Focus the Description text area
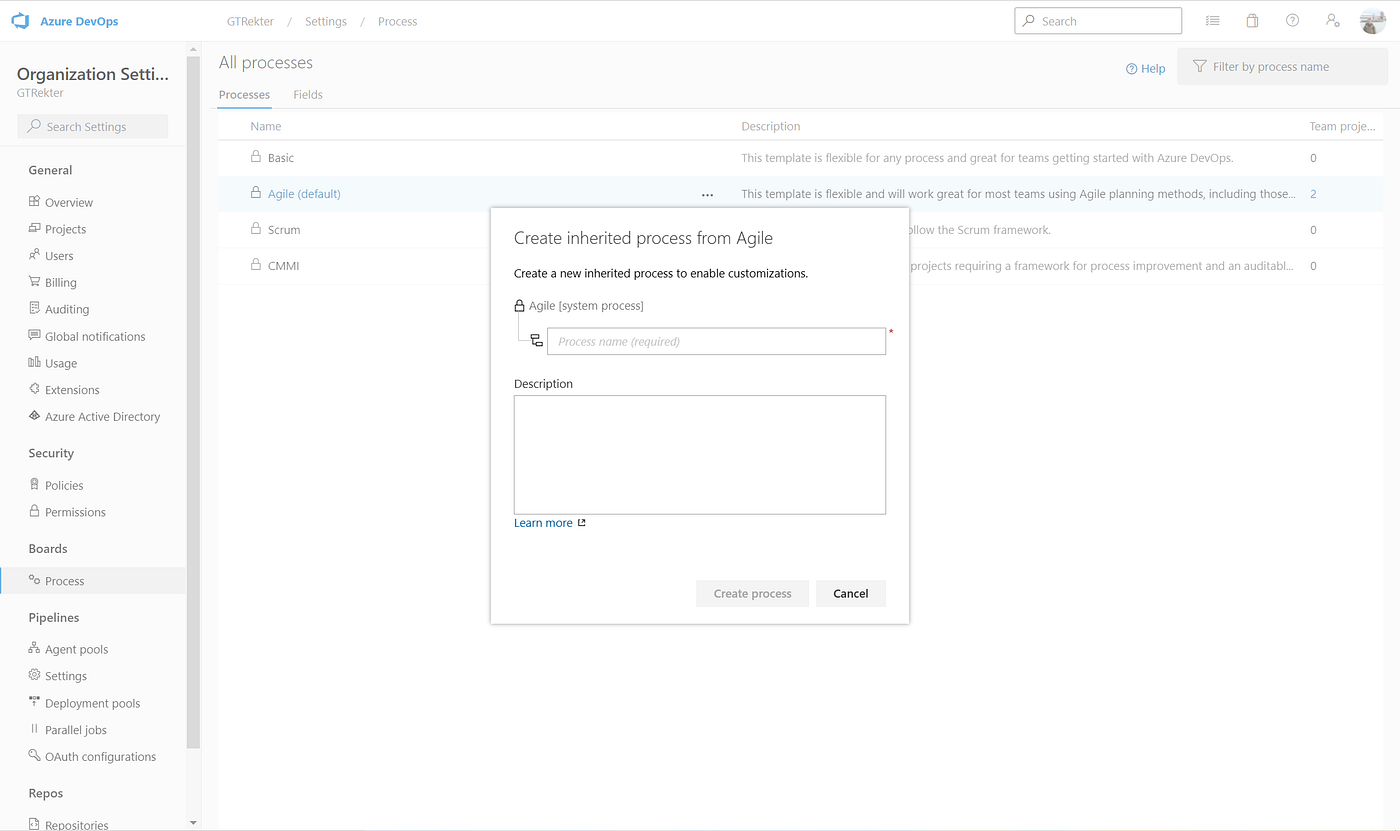 [x=700, y=455]
